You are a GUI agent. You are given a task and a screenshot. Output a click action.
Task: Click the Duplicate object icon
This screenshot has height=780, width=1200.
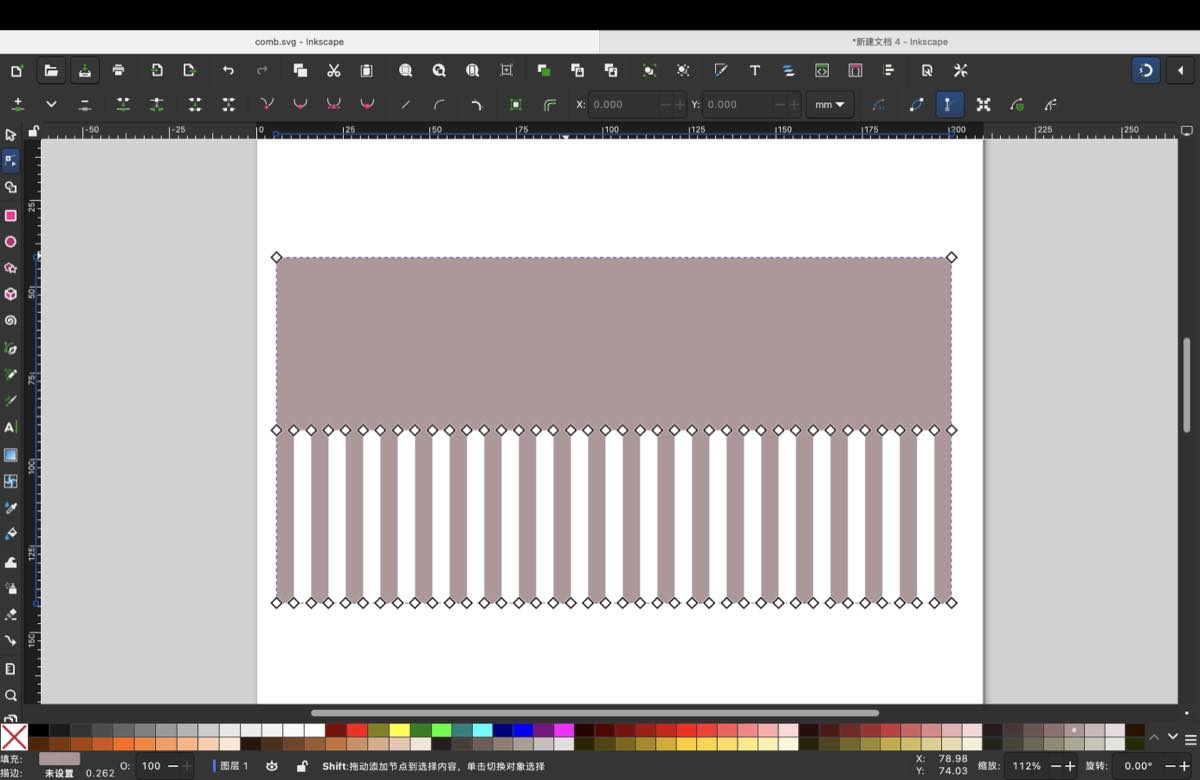click(544, 70)
